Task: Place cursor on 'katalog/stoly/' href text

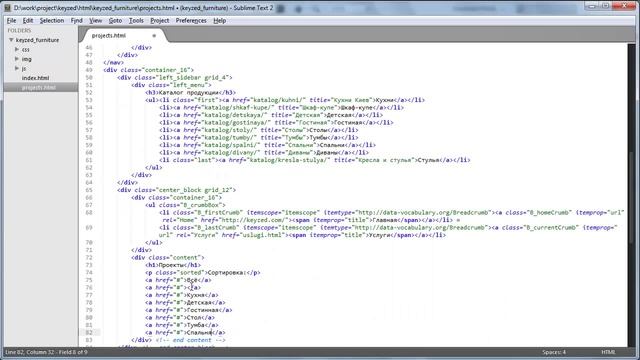Action: coord(230,130)
